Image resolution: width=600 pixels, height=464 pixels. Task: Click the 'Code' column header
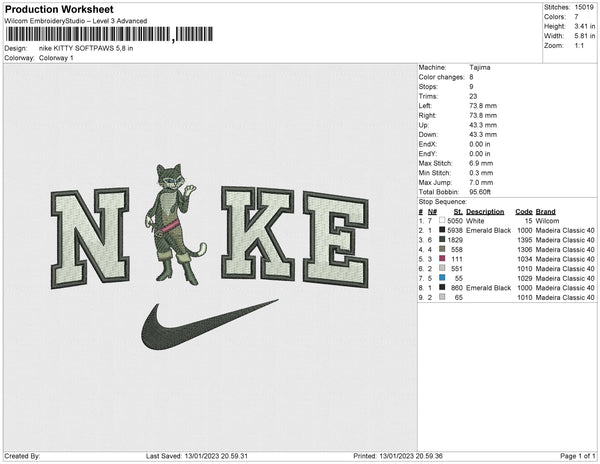tap(524, 212)
